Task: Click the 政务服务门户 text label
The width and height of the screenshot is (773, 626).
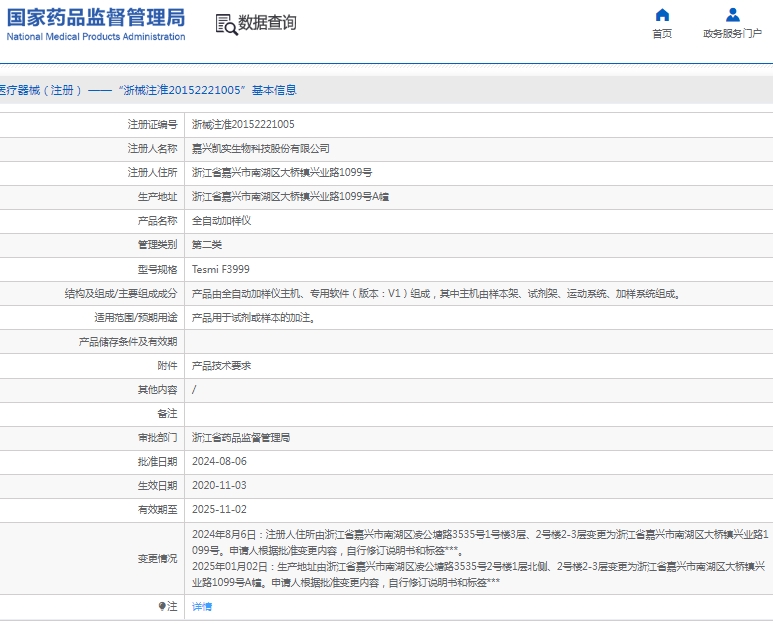Action: [x=733, y=34]
